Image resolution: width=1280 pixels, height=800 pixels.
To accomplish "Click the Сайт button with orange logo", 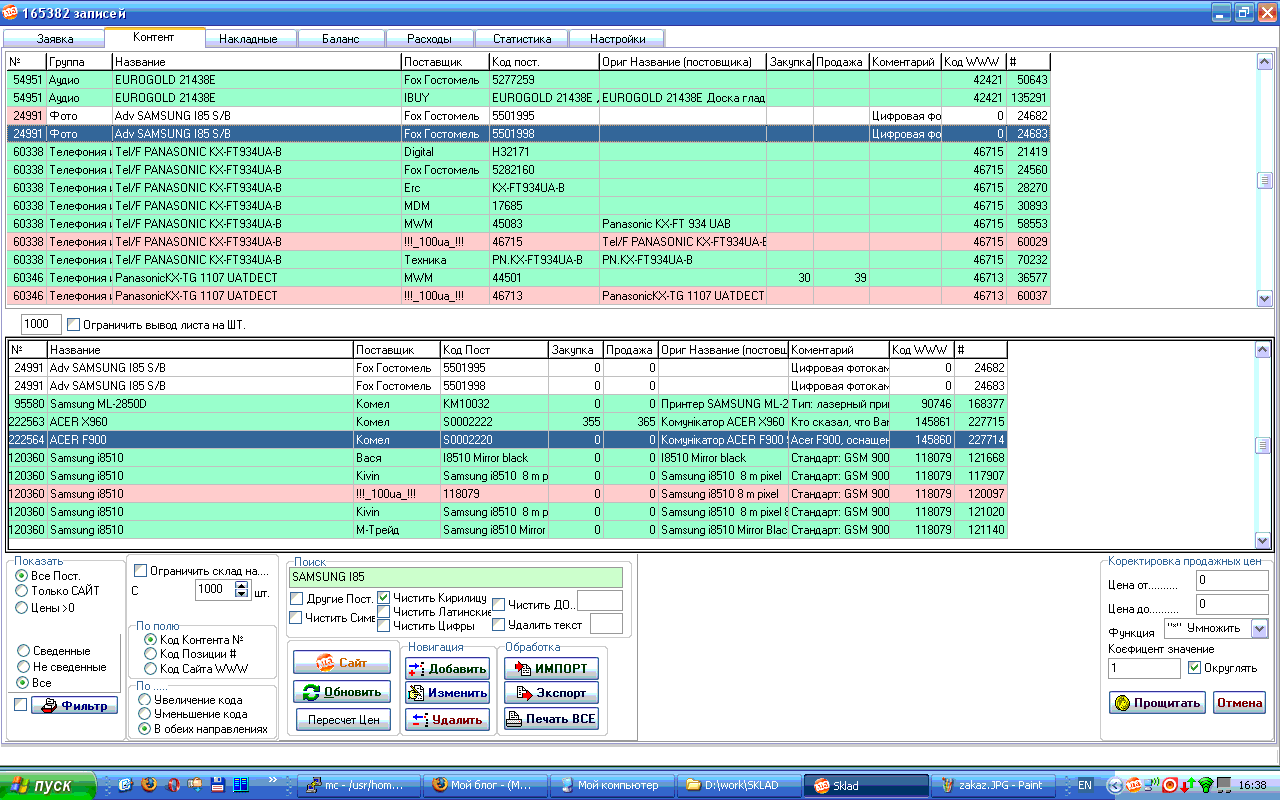I will coord(343,663).
